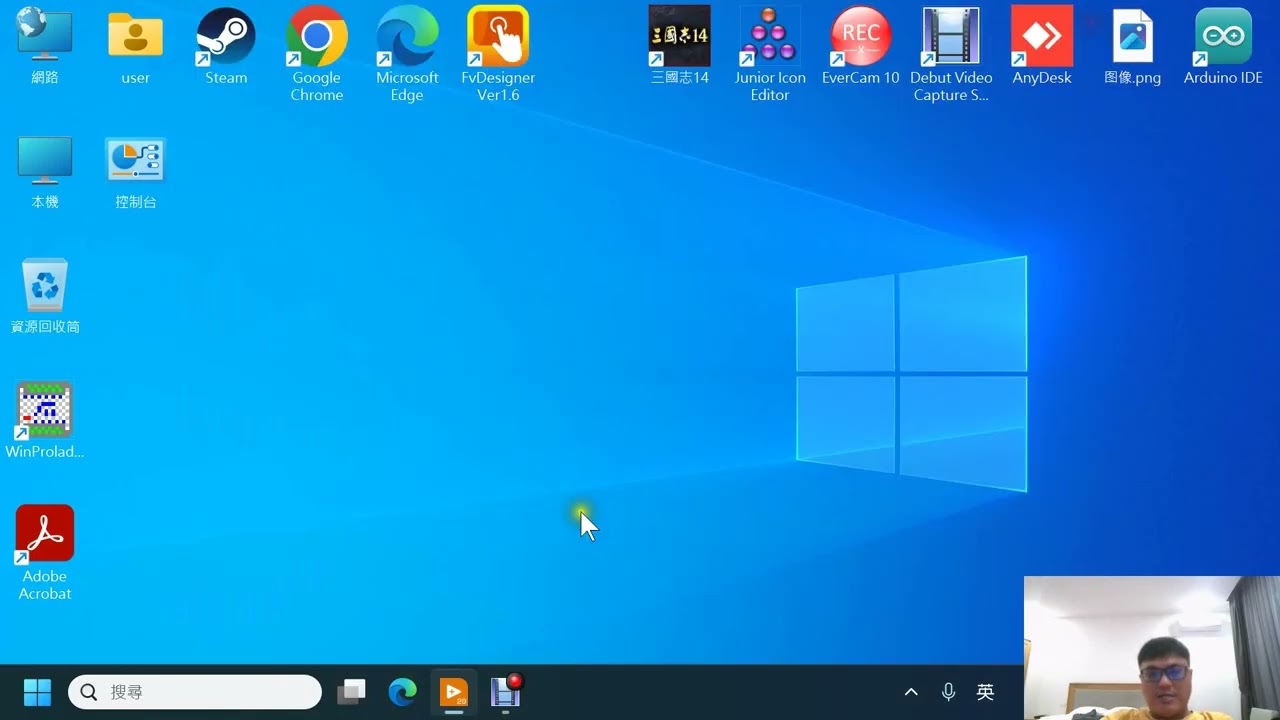Image resolution: width=1280 pixels, height=720 pixels.
Task: Select the 图像.png file icon
Action: coord(1132,45)
